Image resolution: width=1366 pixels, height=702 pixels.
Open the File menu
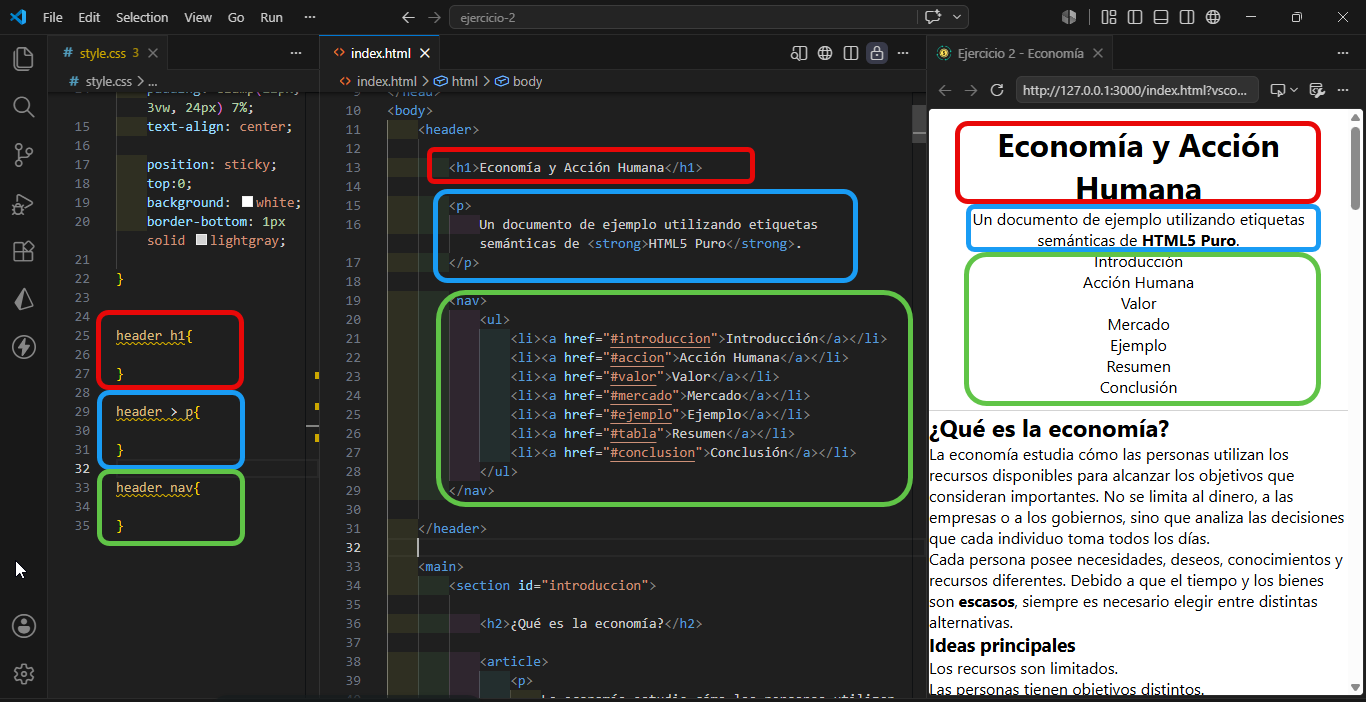(x=53, y=17)
